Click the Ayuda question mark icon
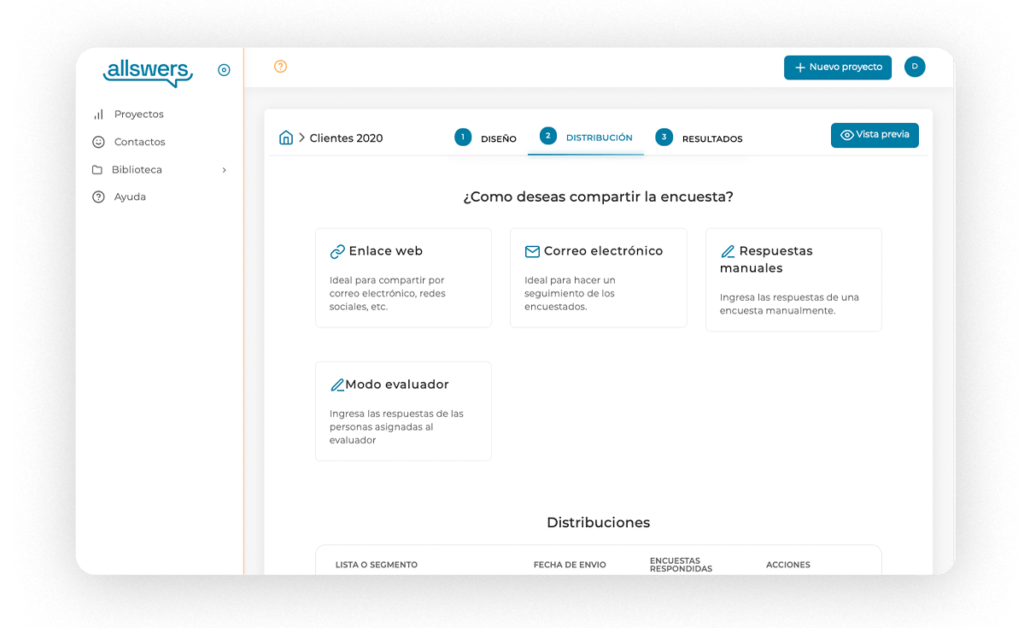This screenshot has height=628, width=1024. point(98,197)
